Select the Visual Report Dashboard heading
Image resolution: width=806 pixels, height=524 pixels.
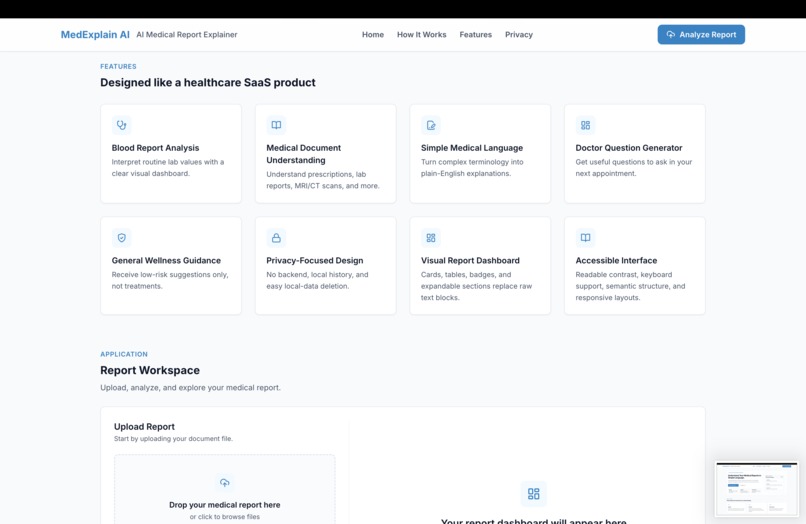pyautogui.click(x=470, y=260)
